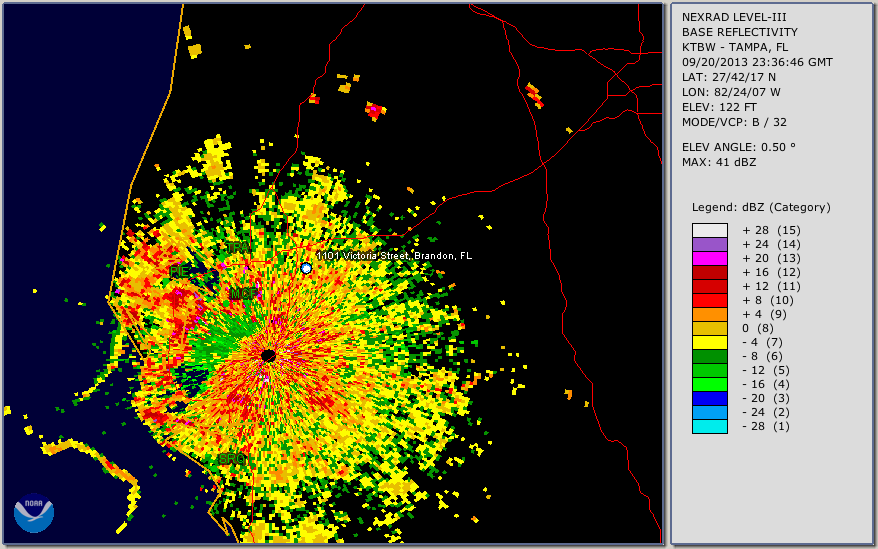The image size is (878, 549).
Task: Click the magenta +20 dBZ legend color
Action: click(709, 258)
